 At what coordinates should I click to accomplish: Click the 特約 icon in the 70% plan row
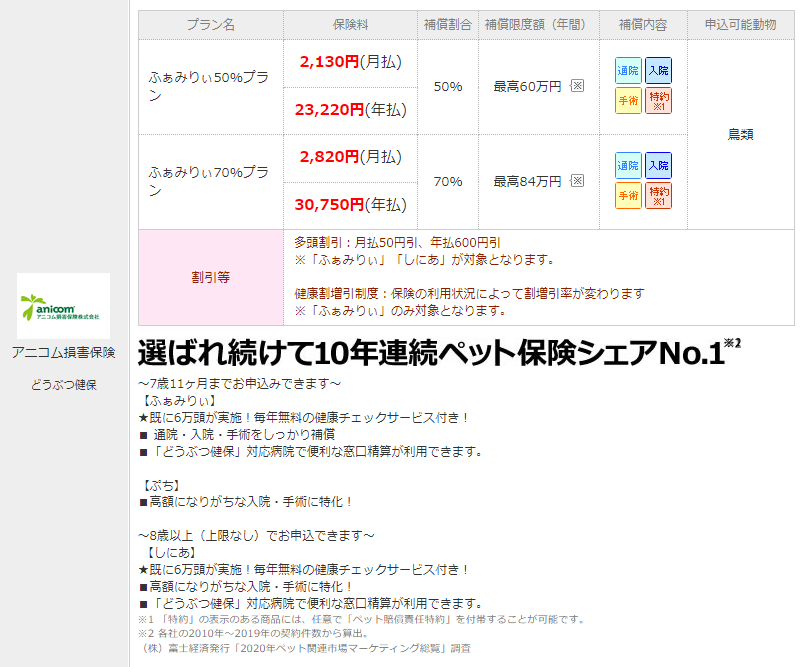click(x=658, y=195)
